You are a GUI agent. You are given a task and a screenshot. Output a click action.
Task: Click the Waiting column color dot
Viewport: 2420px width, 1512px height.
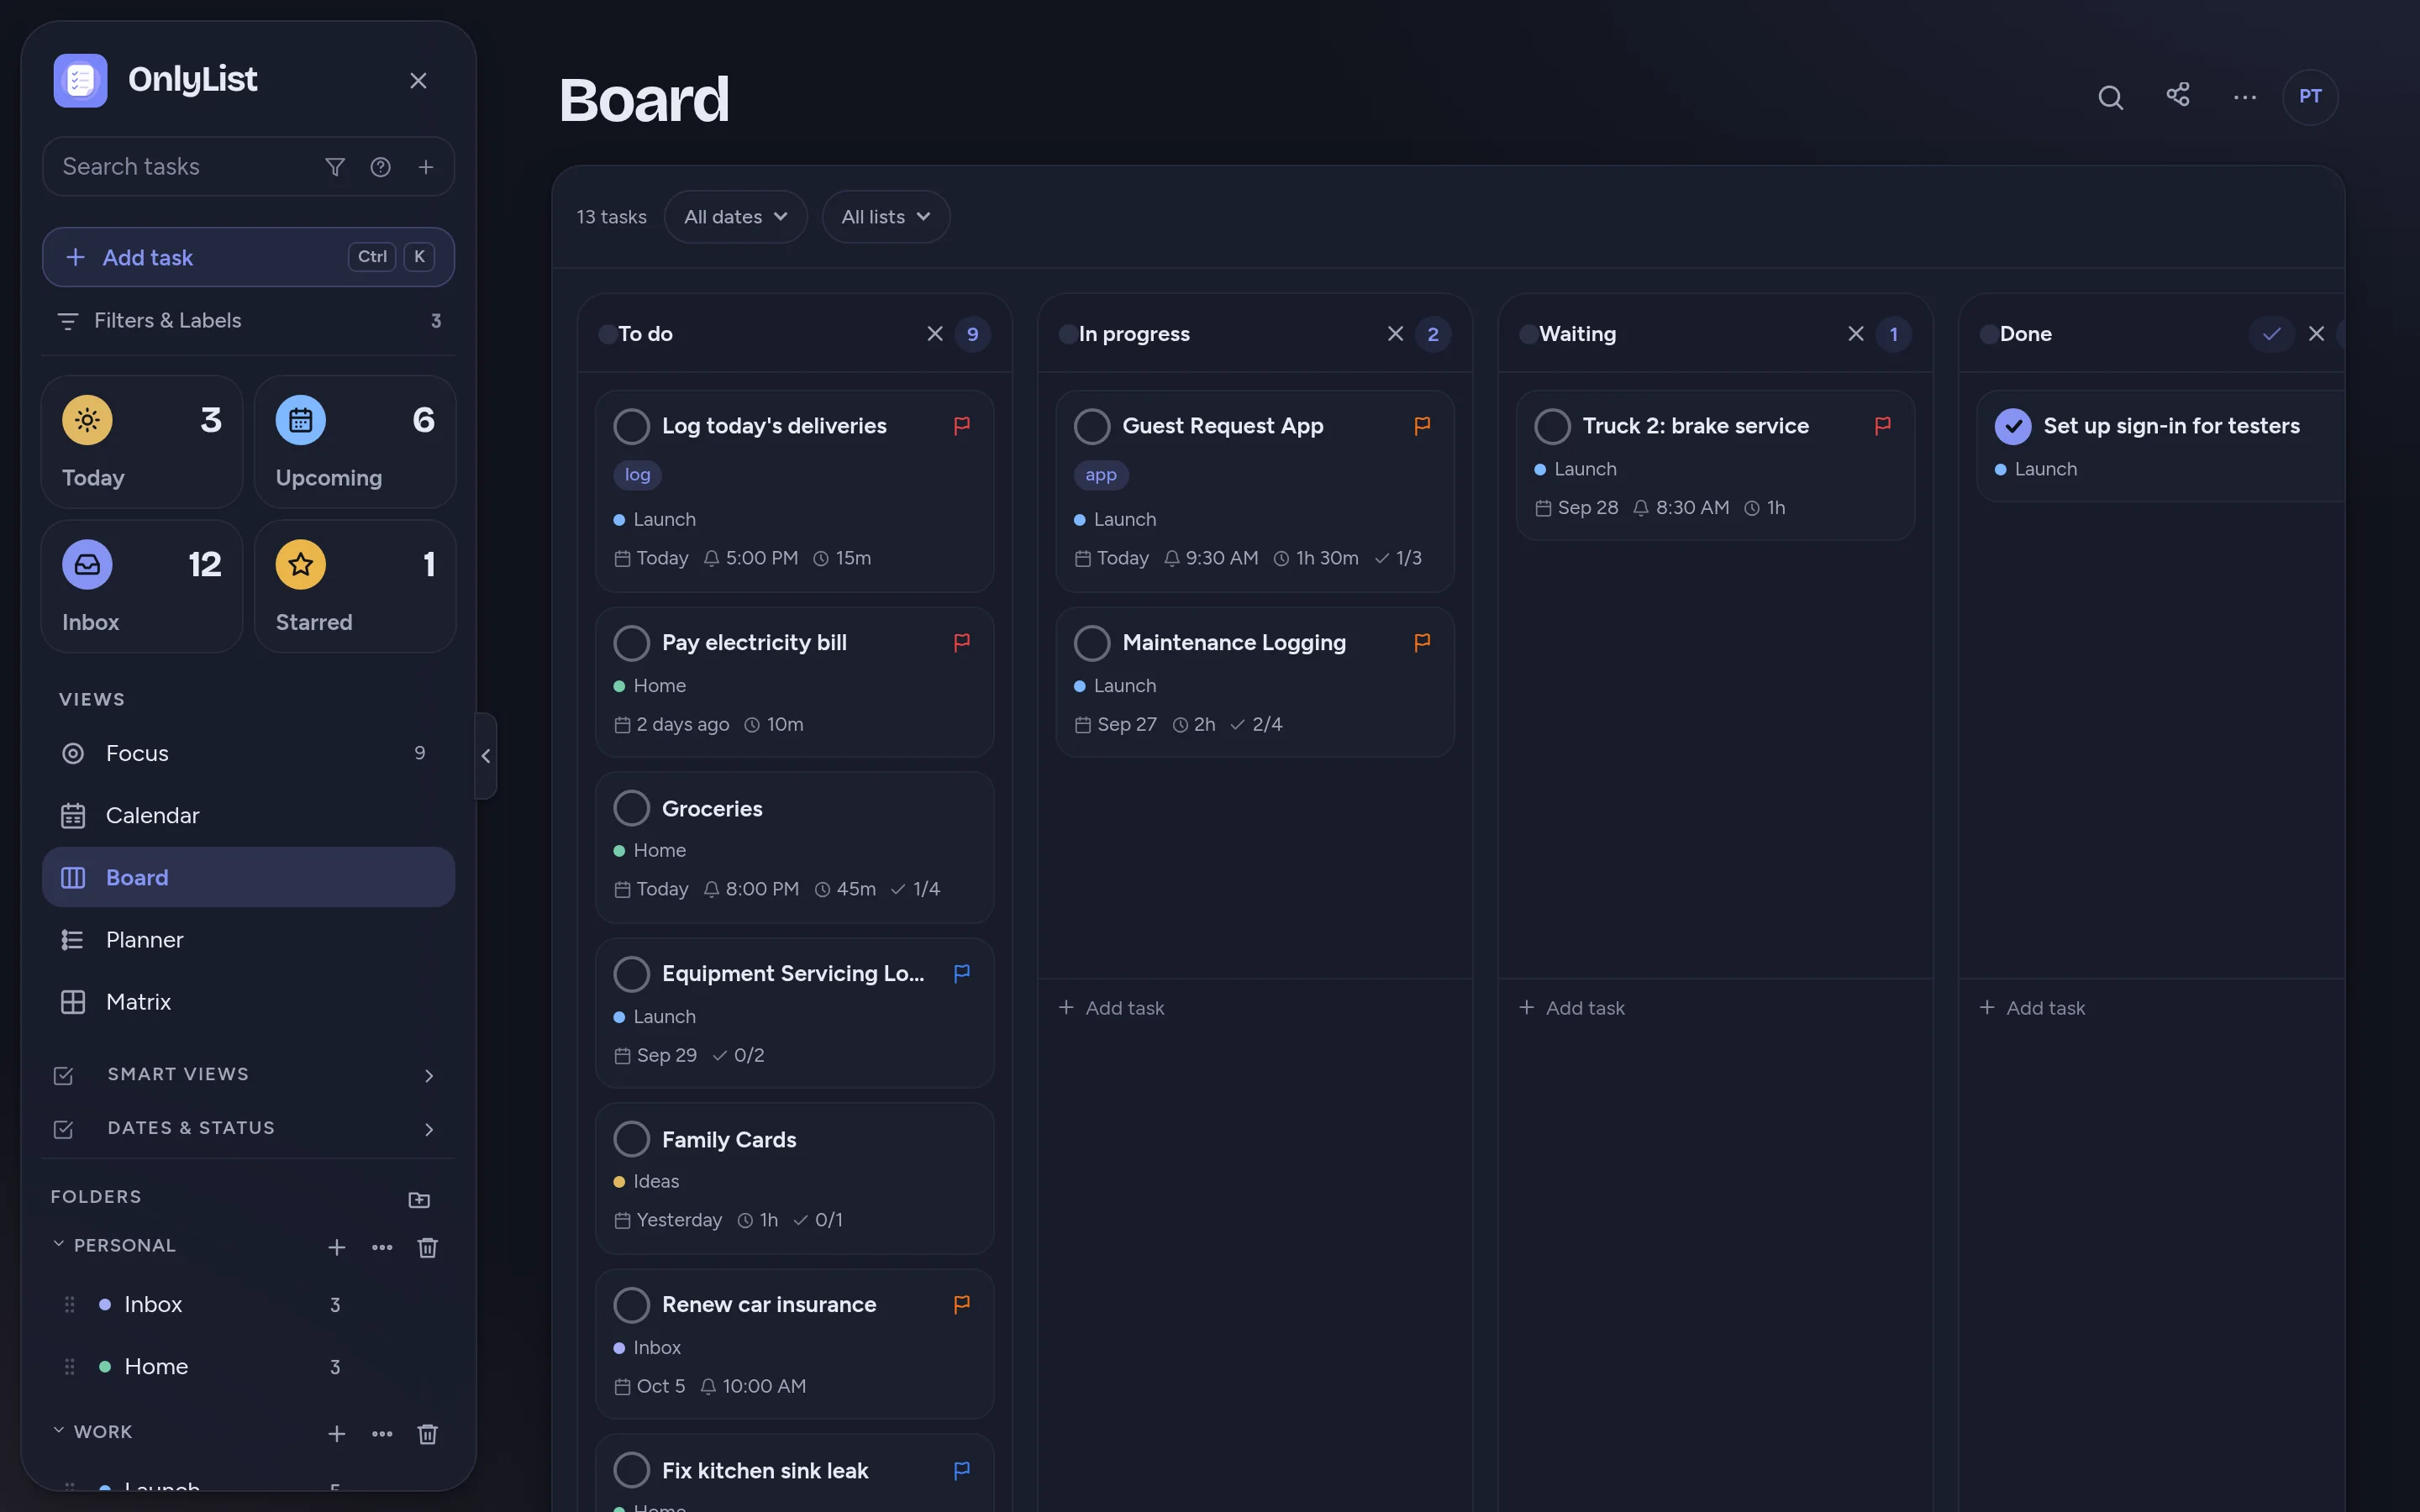pos(1528,334)
